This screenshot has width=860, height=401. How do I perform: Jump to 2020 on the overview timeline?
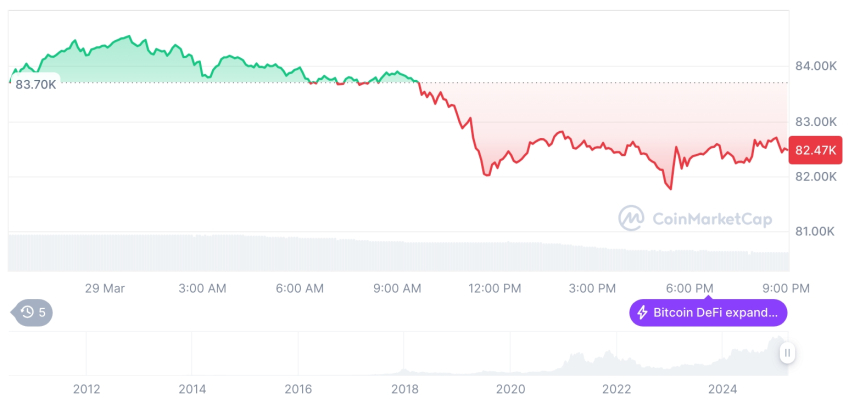click(510, 389)
